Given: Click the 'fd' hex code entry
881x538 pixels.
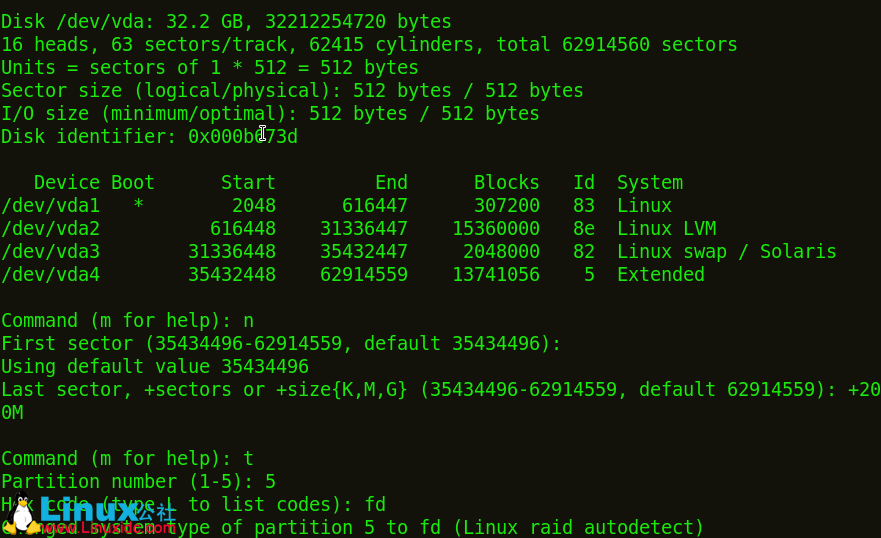Looking at the screenshot, I should pos(375,505).
